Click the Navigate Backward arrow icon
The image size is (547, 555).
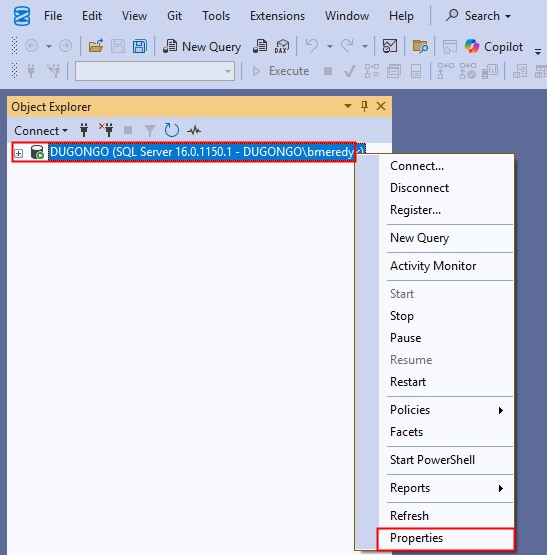pos(32,46)
